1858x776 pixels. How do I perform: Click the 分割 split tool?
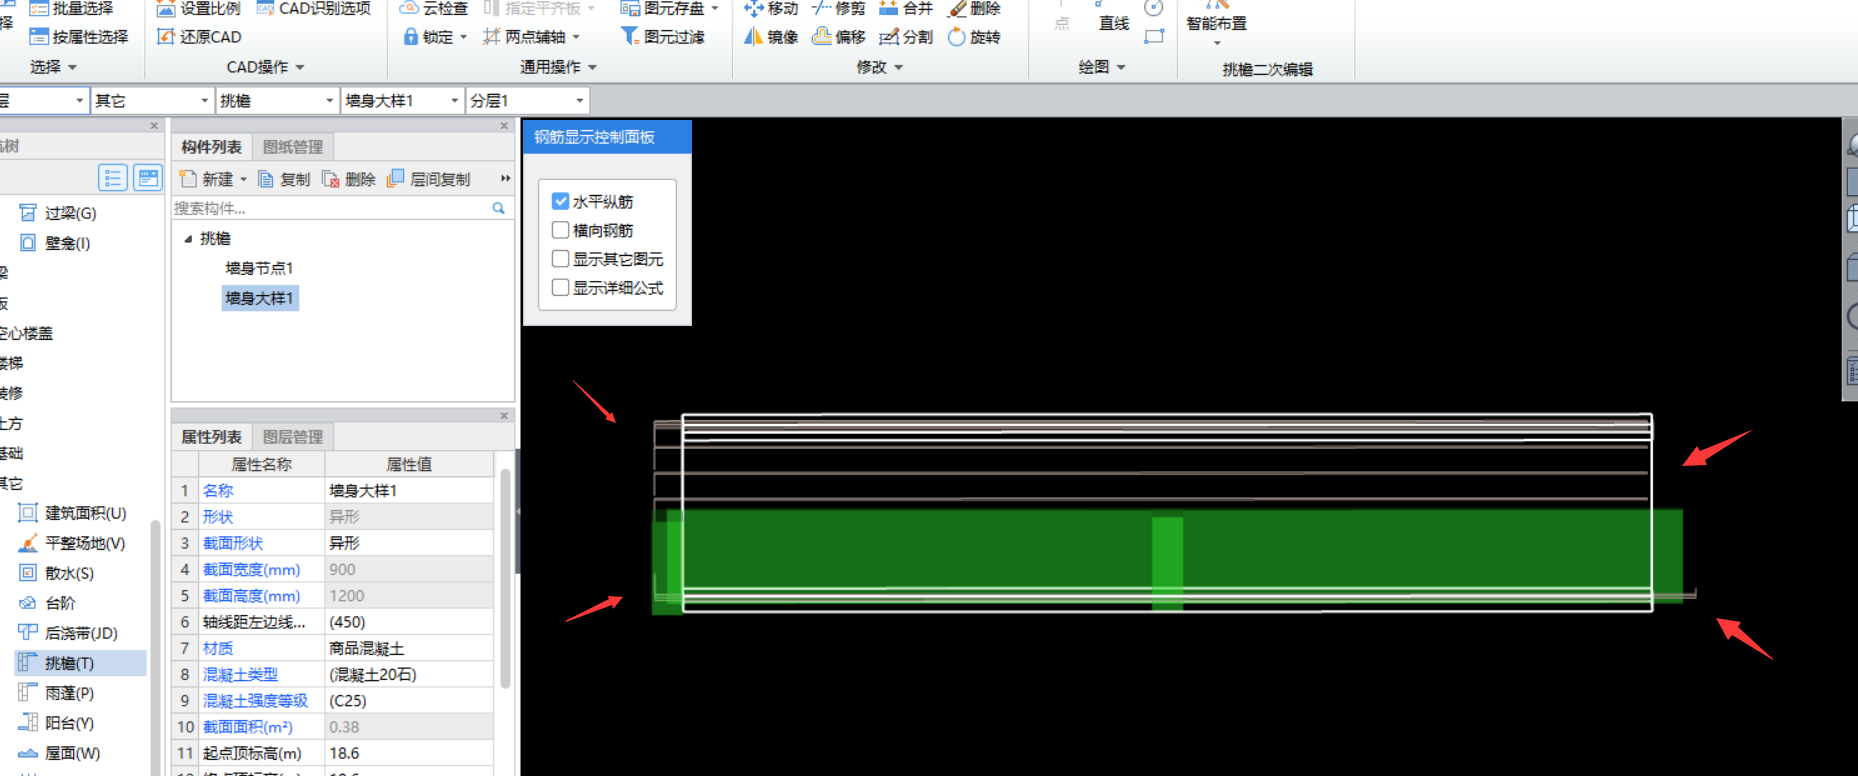(x=906, y=37)
